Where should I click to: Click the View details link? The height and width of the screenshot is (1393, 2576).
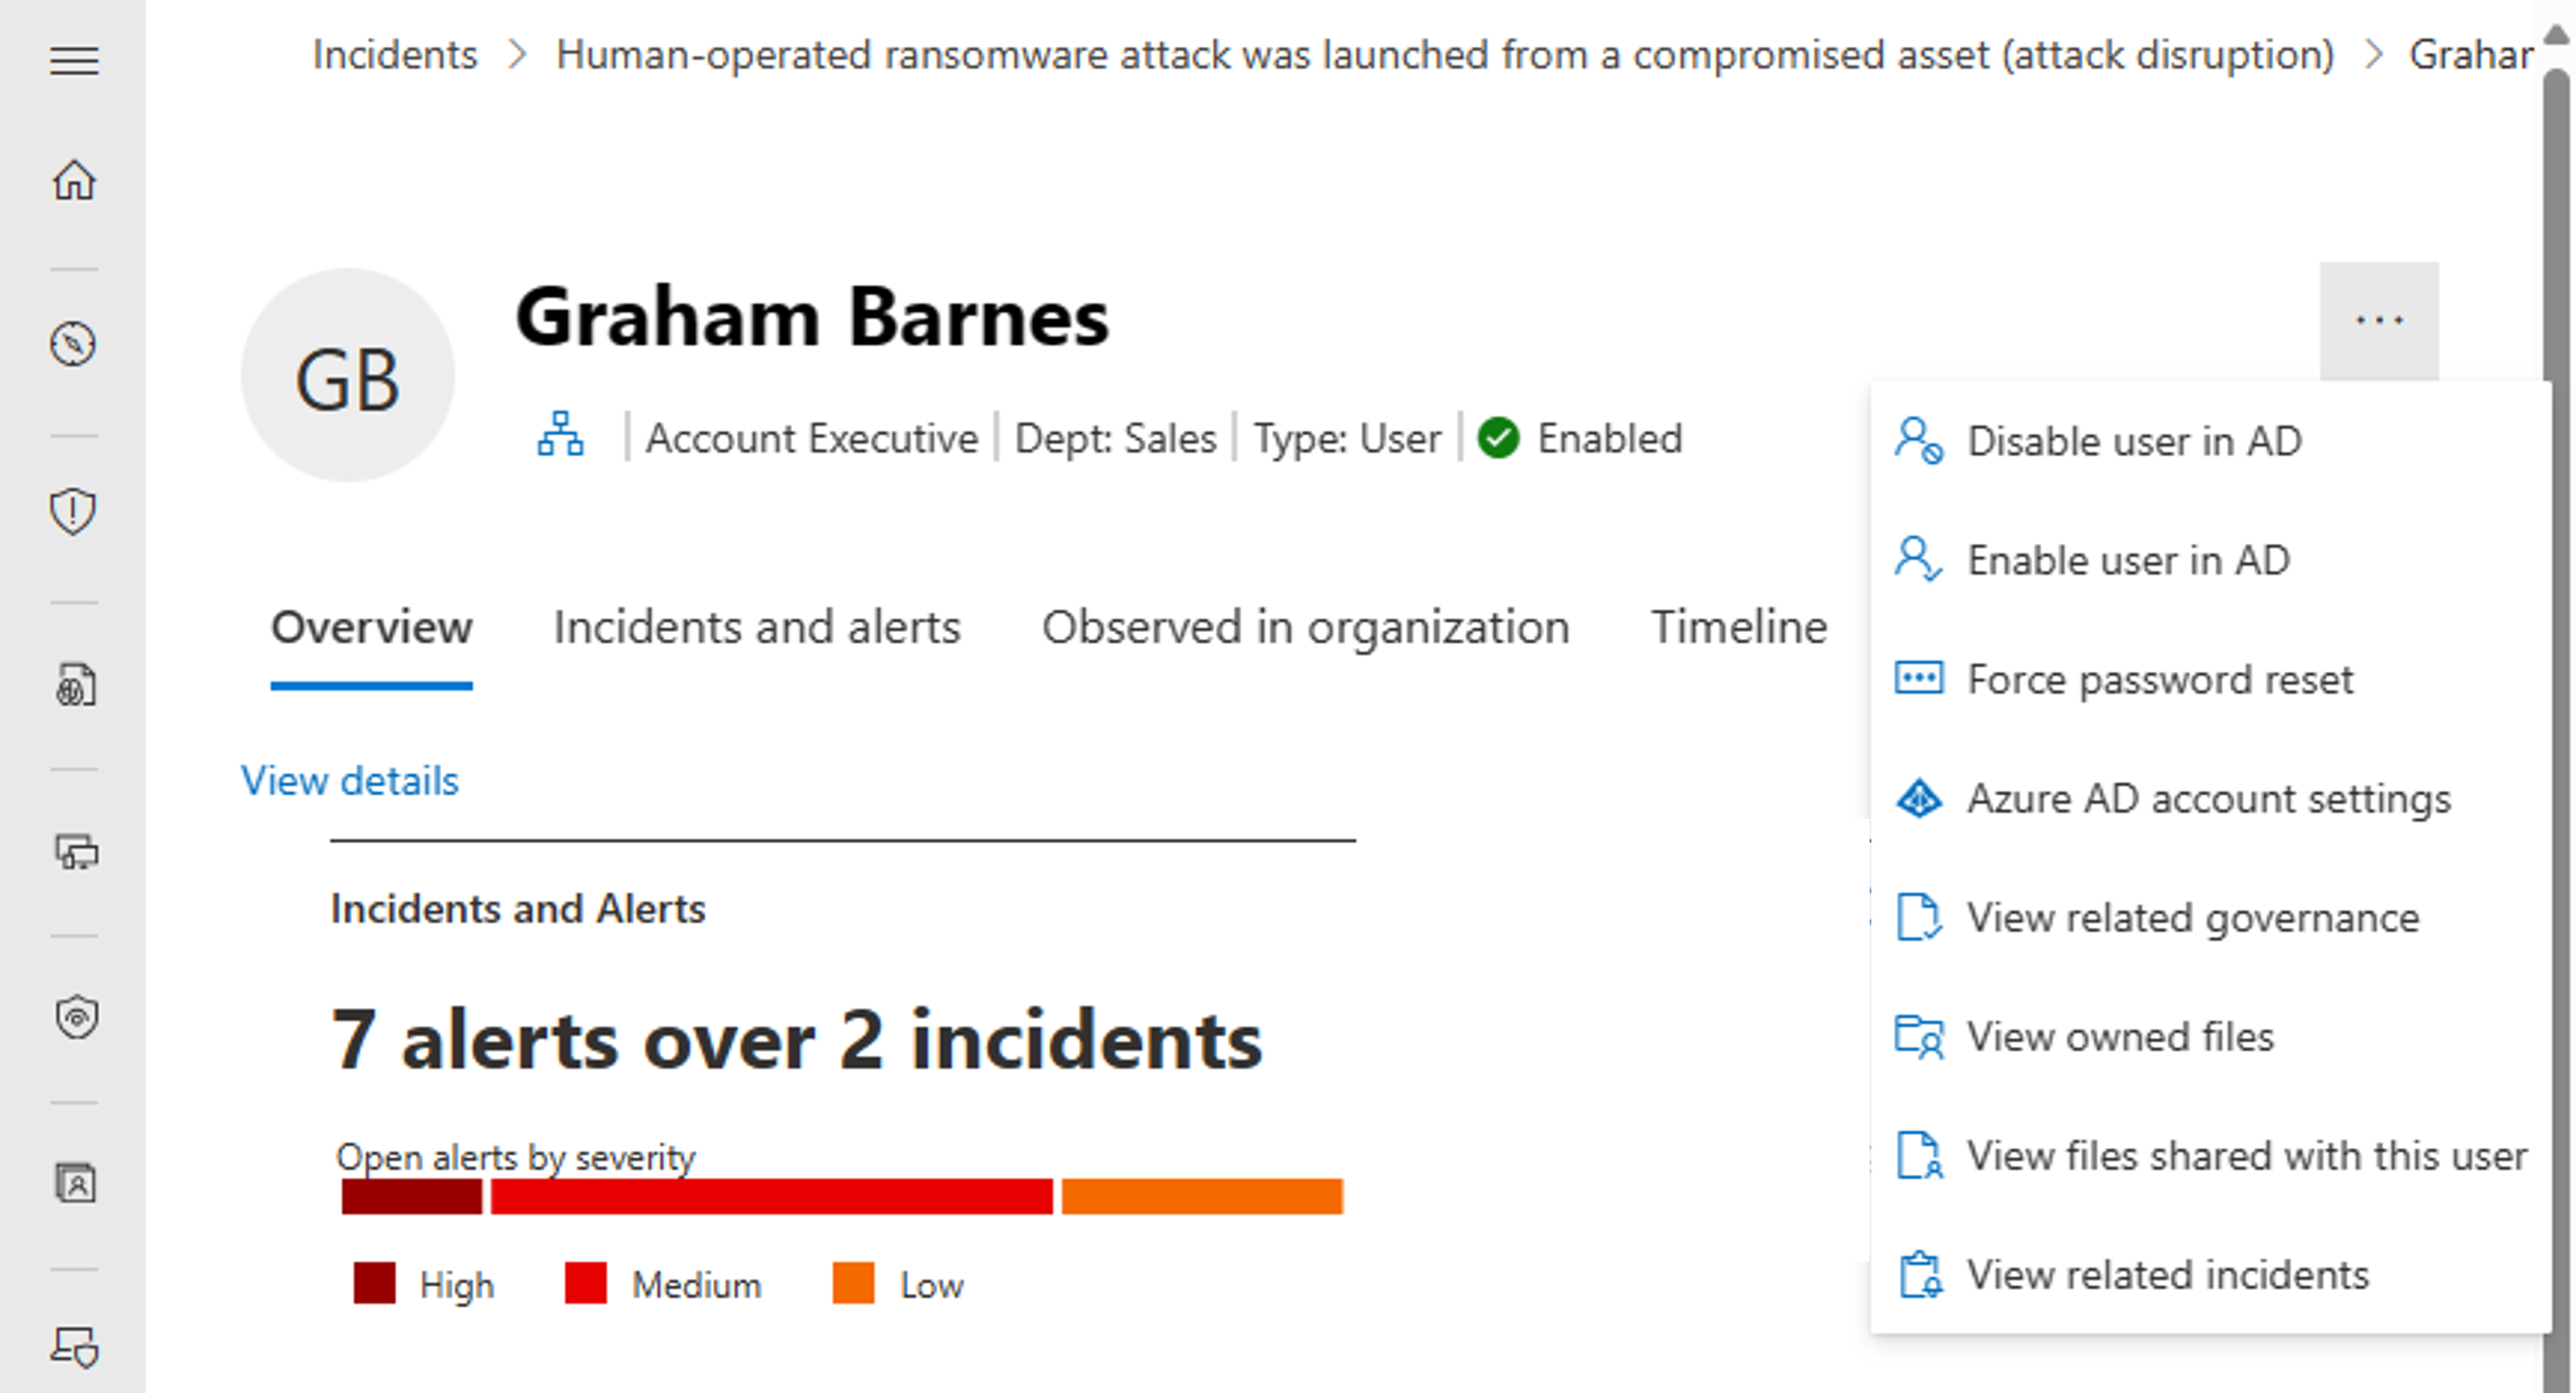[350, 781]
